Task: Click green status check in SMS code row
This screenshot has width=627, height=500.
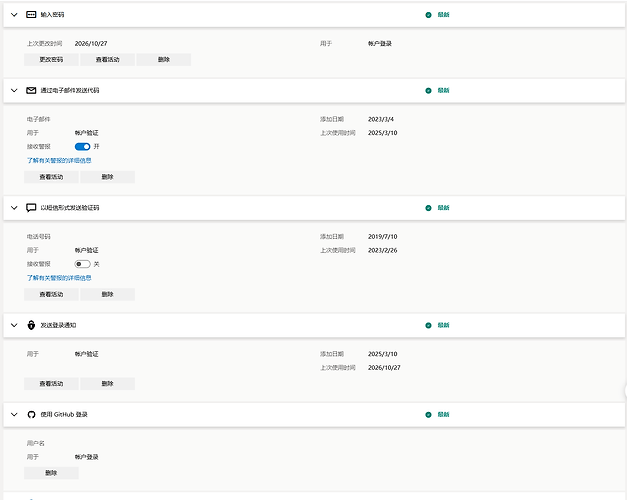Action: point(428,208)
